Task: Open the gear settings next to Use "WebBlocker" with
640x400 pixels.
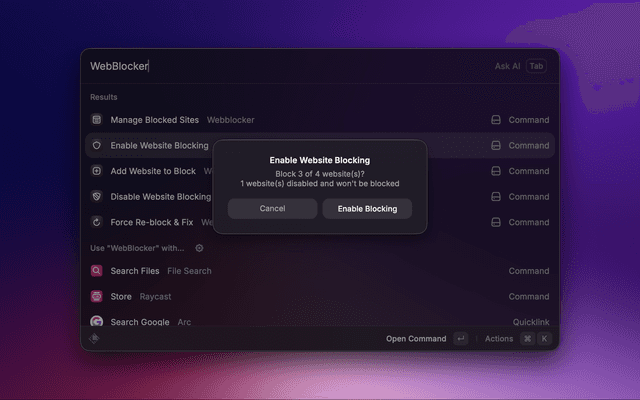Action: click(x=199, y=248)
